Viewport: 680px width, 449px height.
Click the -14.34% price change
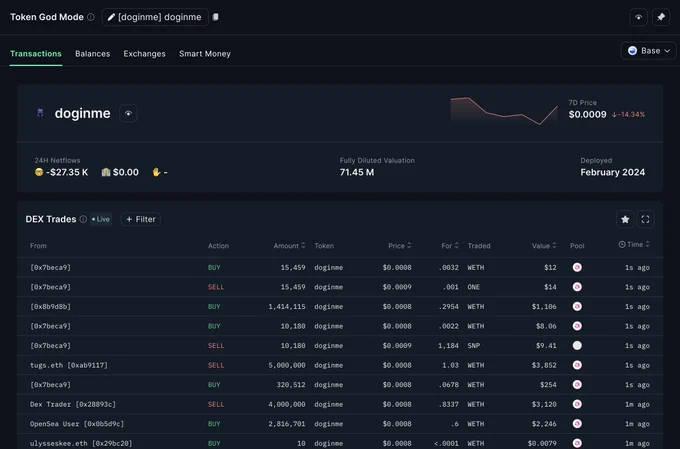[x=628, y=115]
